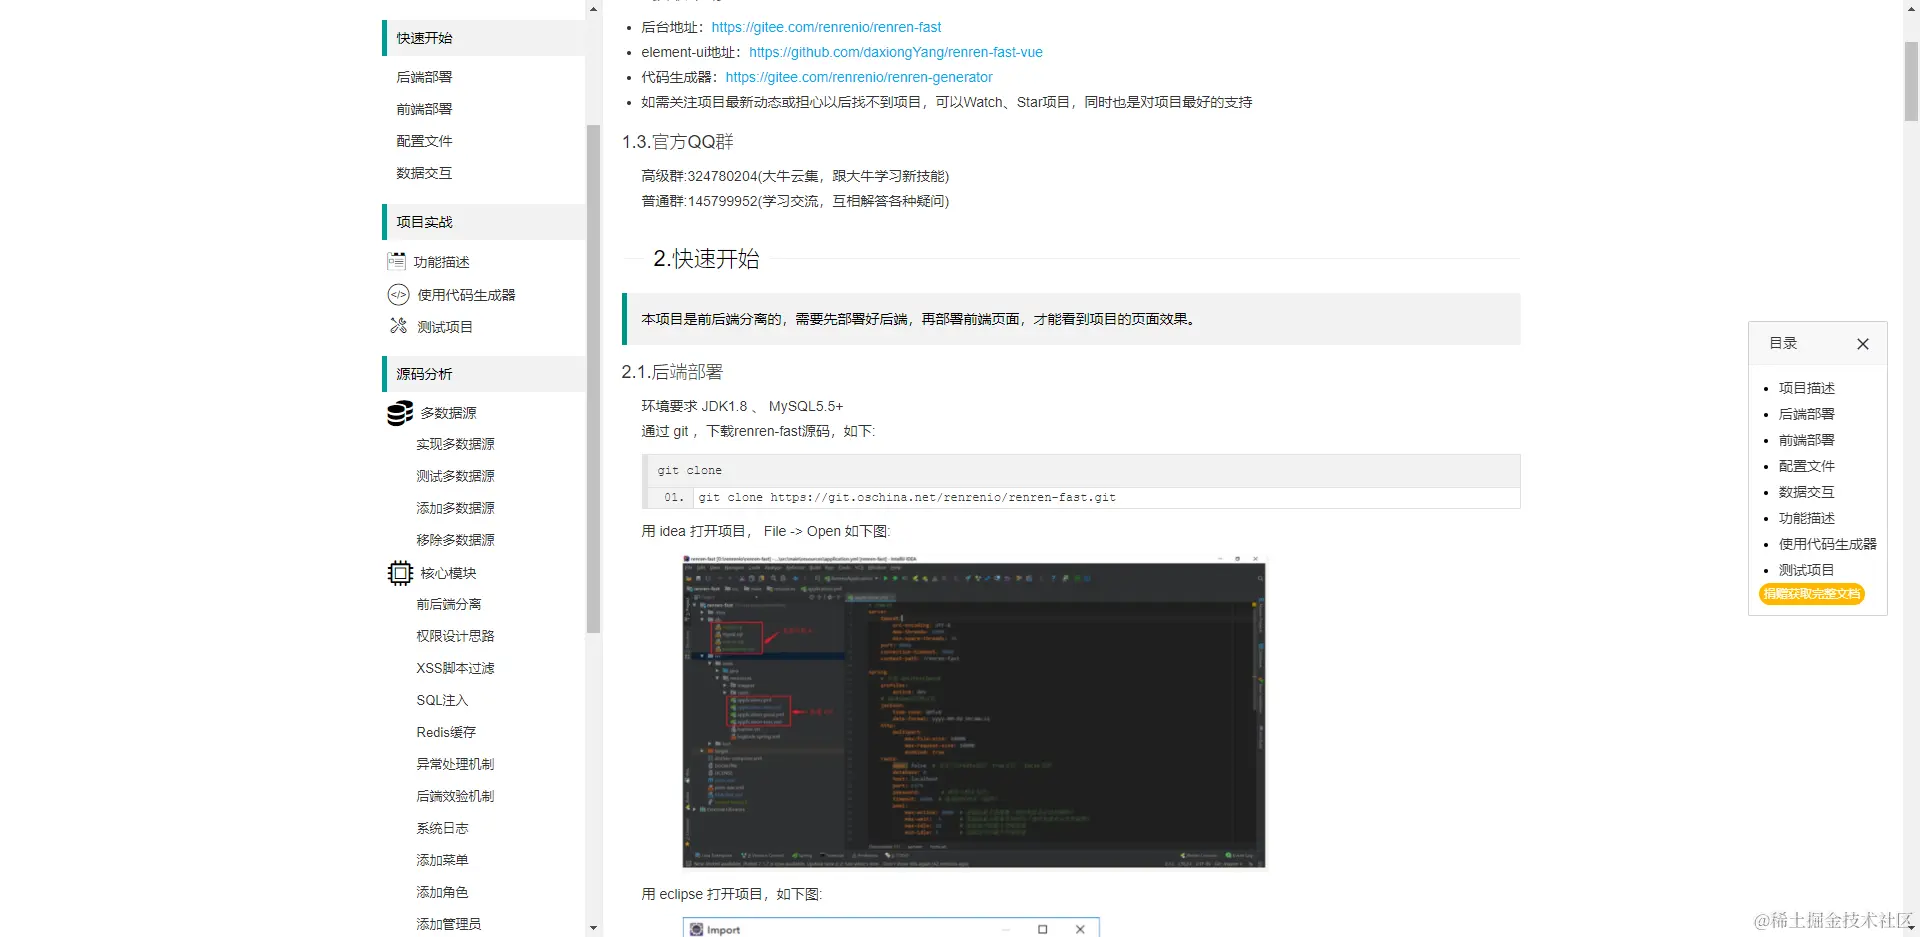Screen dimensions: 1920x937
Task: Click the chip icon beside 核心模块
Action: click(400, 572)
